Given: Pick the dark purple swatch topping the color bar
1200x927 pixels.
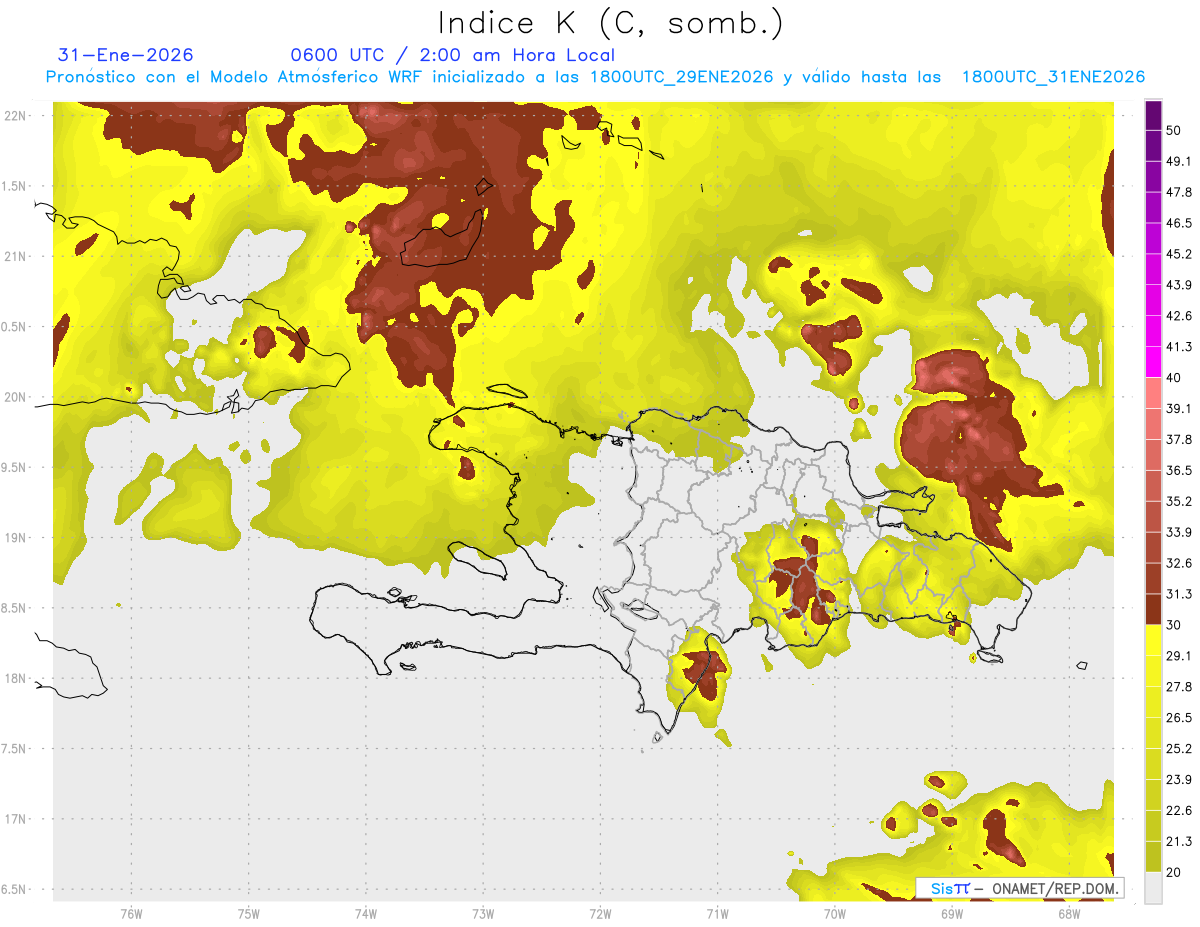Looking at the screenshot, I should click(1153, 116).
